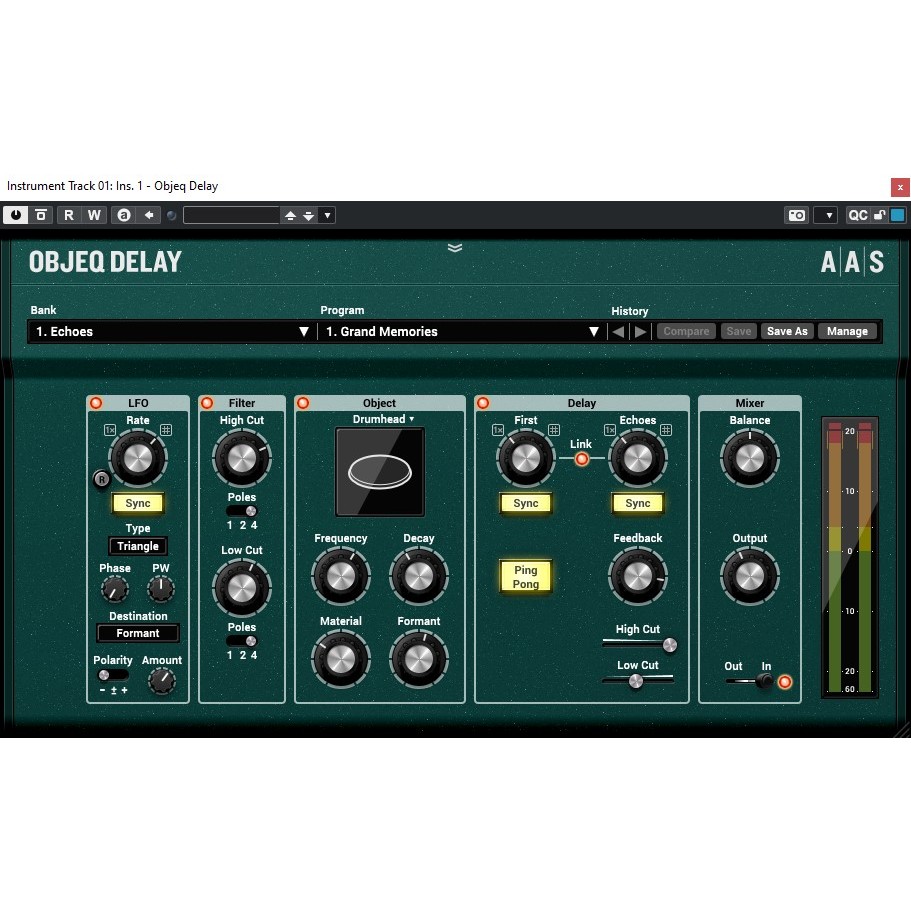911x911 pixels.
Task: Toggle the Ping Pong button
Action: [526, 577]
